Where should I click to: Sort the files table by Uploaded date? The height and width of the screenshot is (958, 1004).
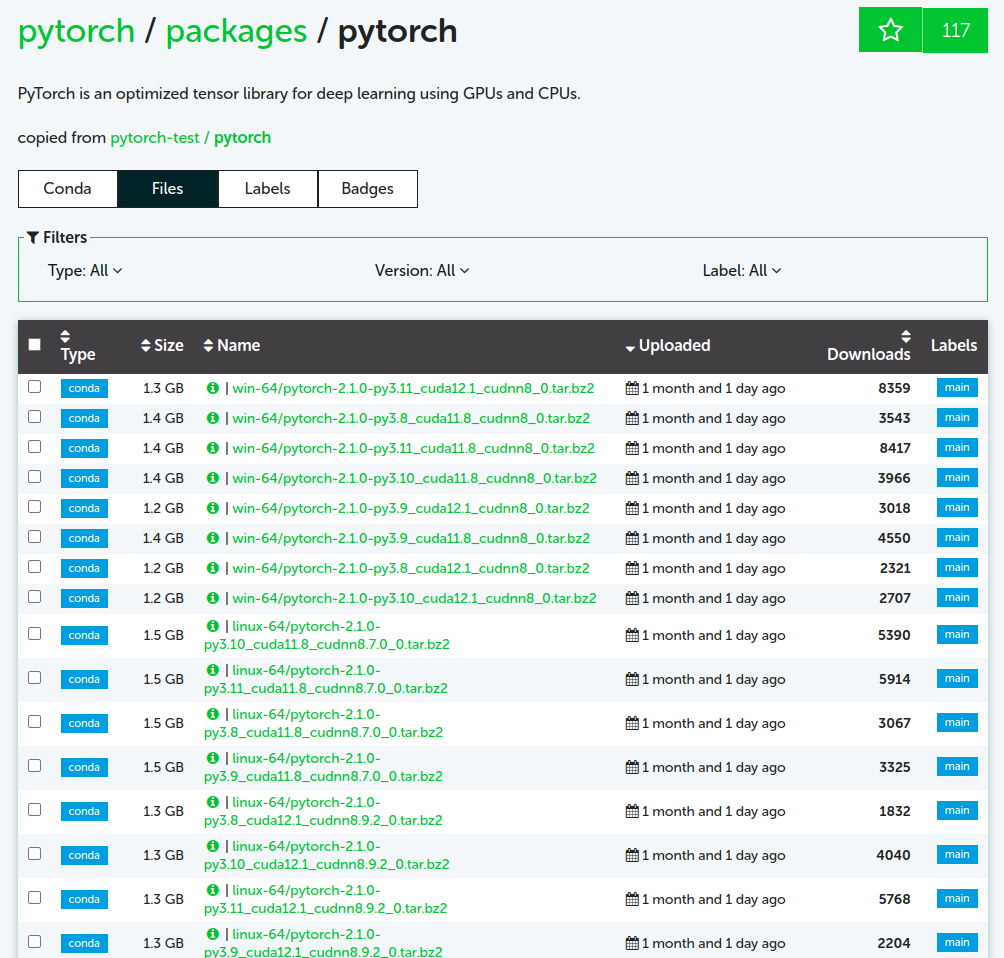click(x=668, y=346)
